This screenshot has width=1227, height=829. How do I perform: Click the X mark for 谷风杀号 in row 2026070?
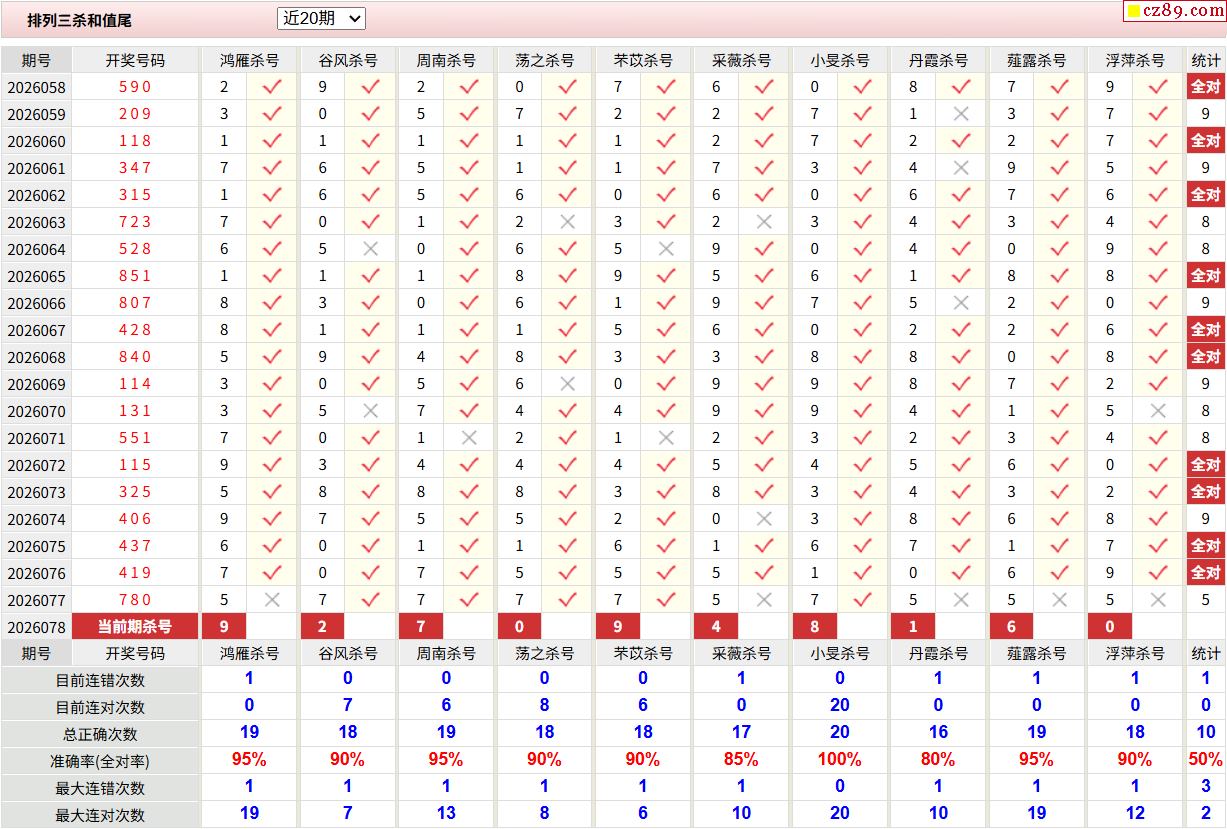coord(370,411)
